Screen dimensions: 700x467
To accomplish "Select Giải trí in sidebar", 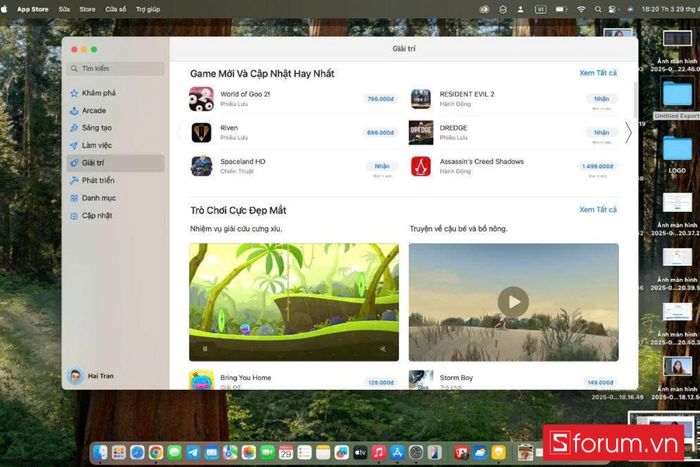I will click(x=116, y=163).
